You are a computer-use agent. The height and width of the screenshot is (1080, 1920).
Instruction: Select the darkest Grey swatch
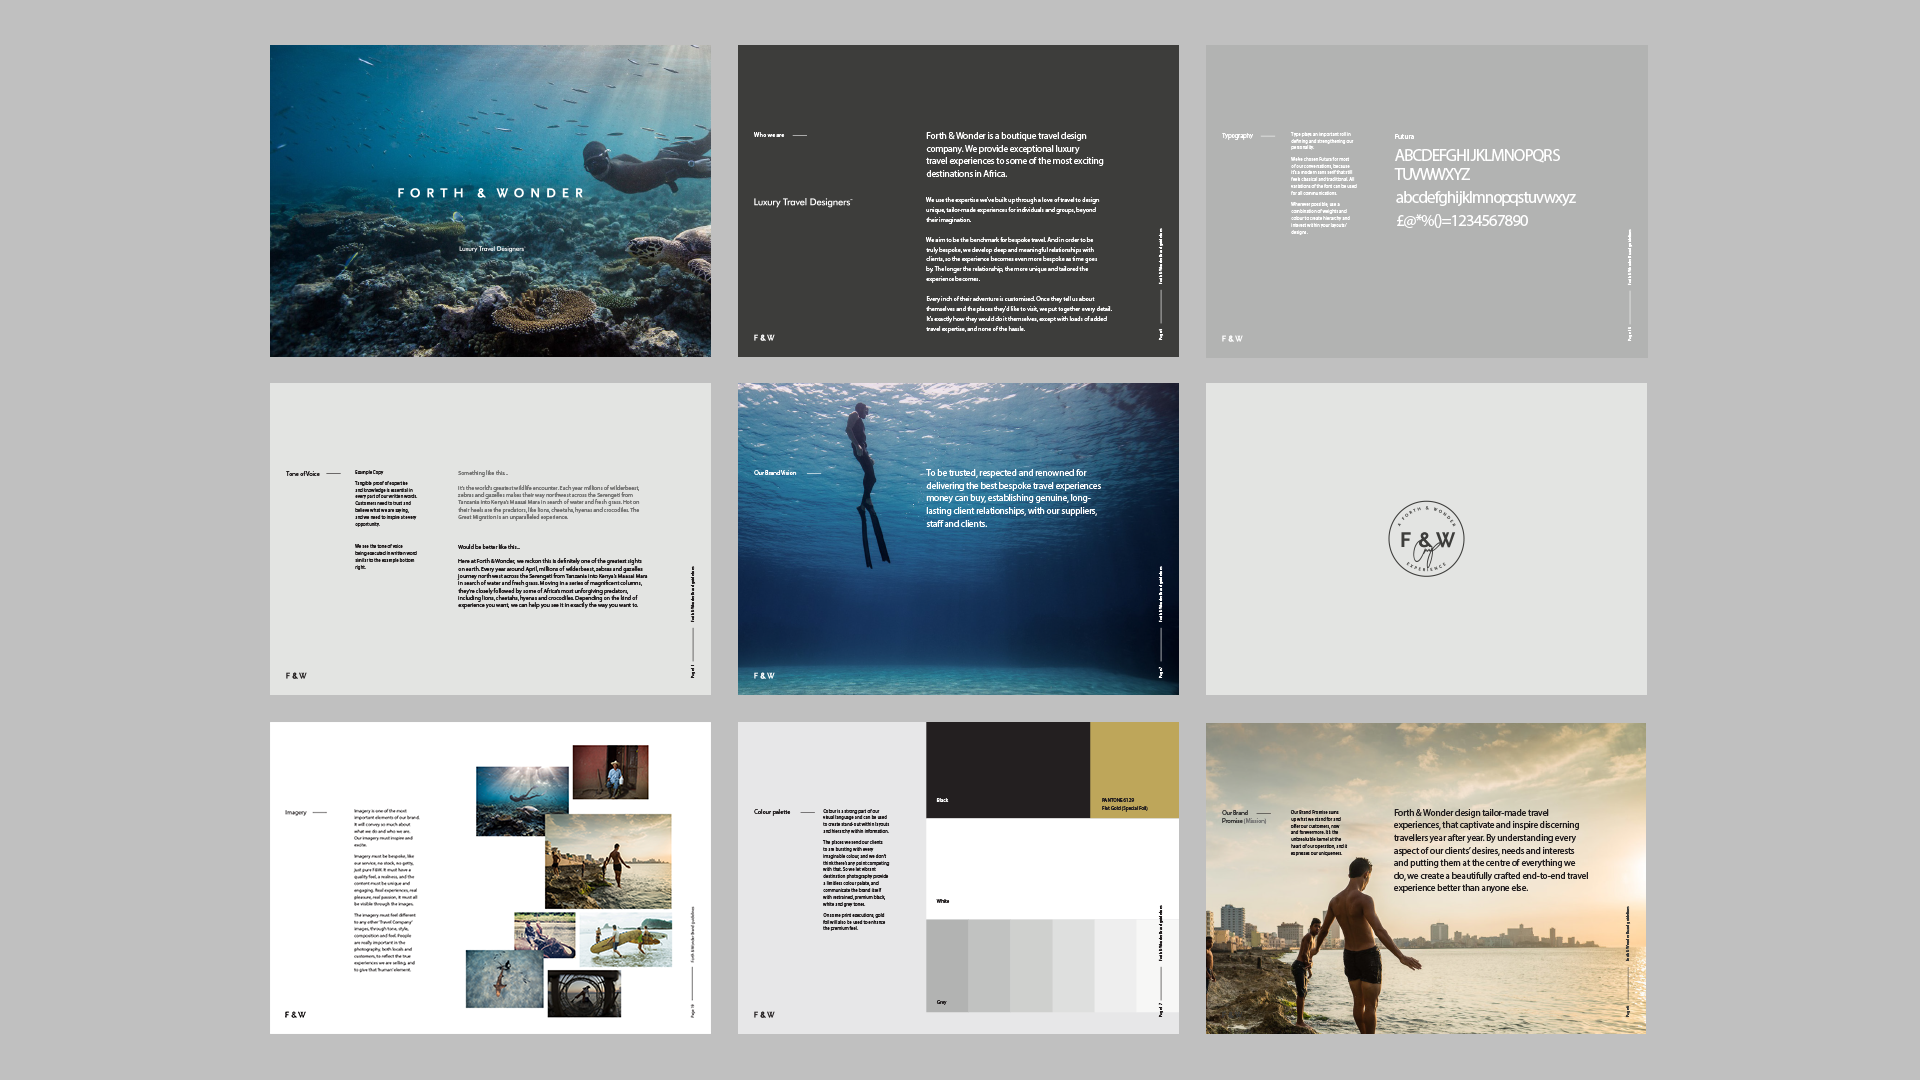947,966
